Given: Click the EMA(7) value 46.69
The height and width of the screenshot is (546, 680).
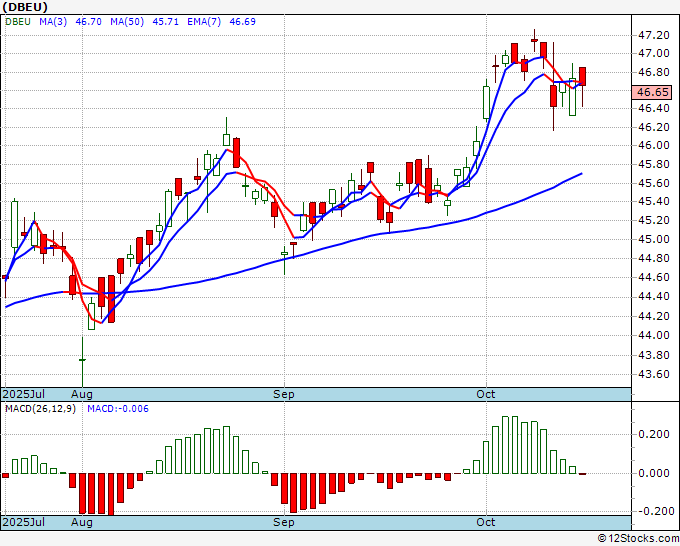Looking at the screenshot, I should (242, 22).
